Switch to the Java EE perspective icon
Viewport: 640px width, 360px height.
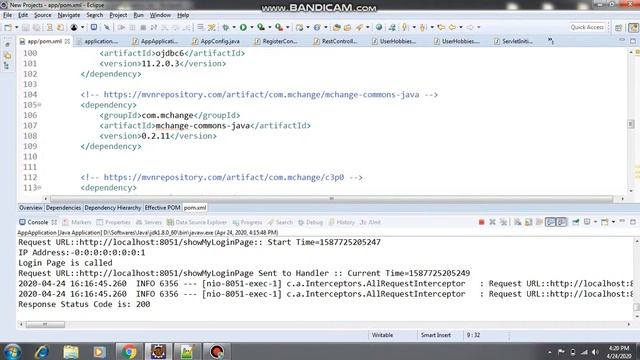(x=633, y=27)
